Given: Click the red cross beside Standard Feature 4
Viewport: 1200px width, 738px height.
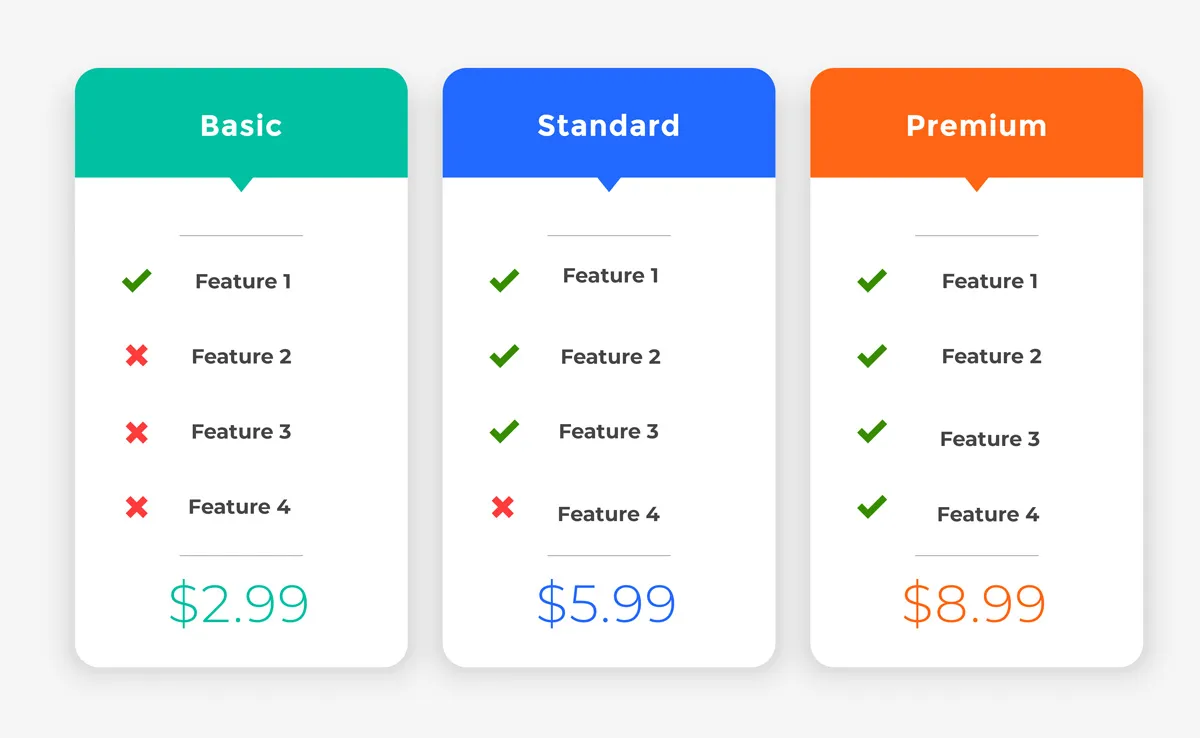Looking at the screenshot, I should tap(503, 507).
